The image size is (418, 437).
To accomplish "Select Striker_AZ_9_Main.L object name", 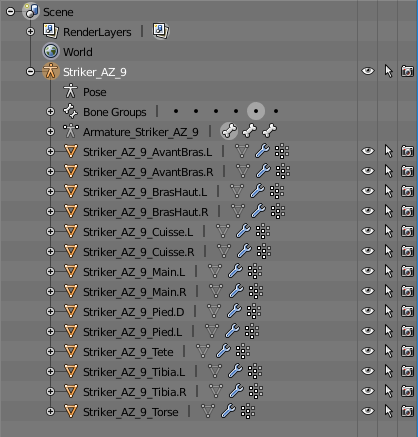I will (x=134, y=272).
